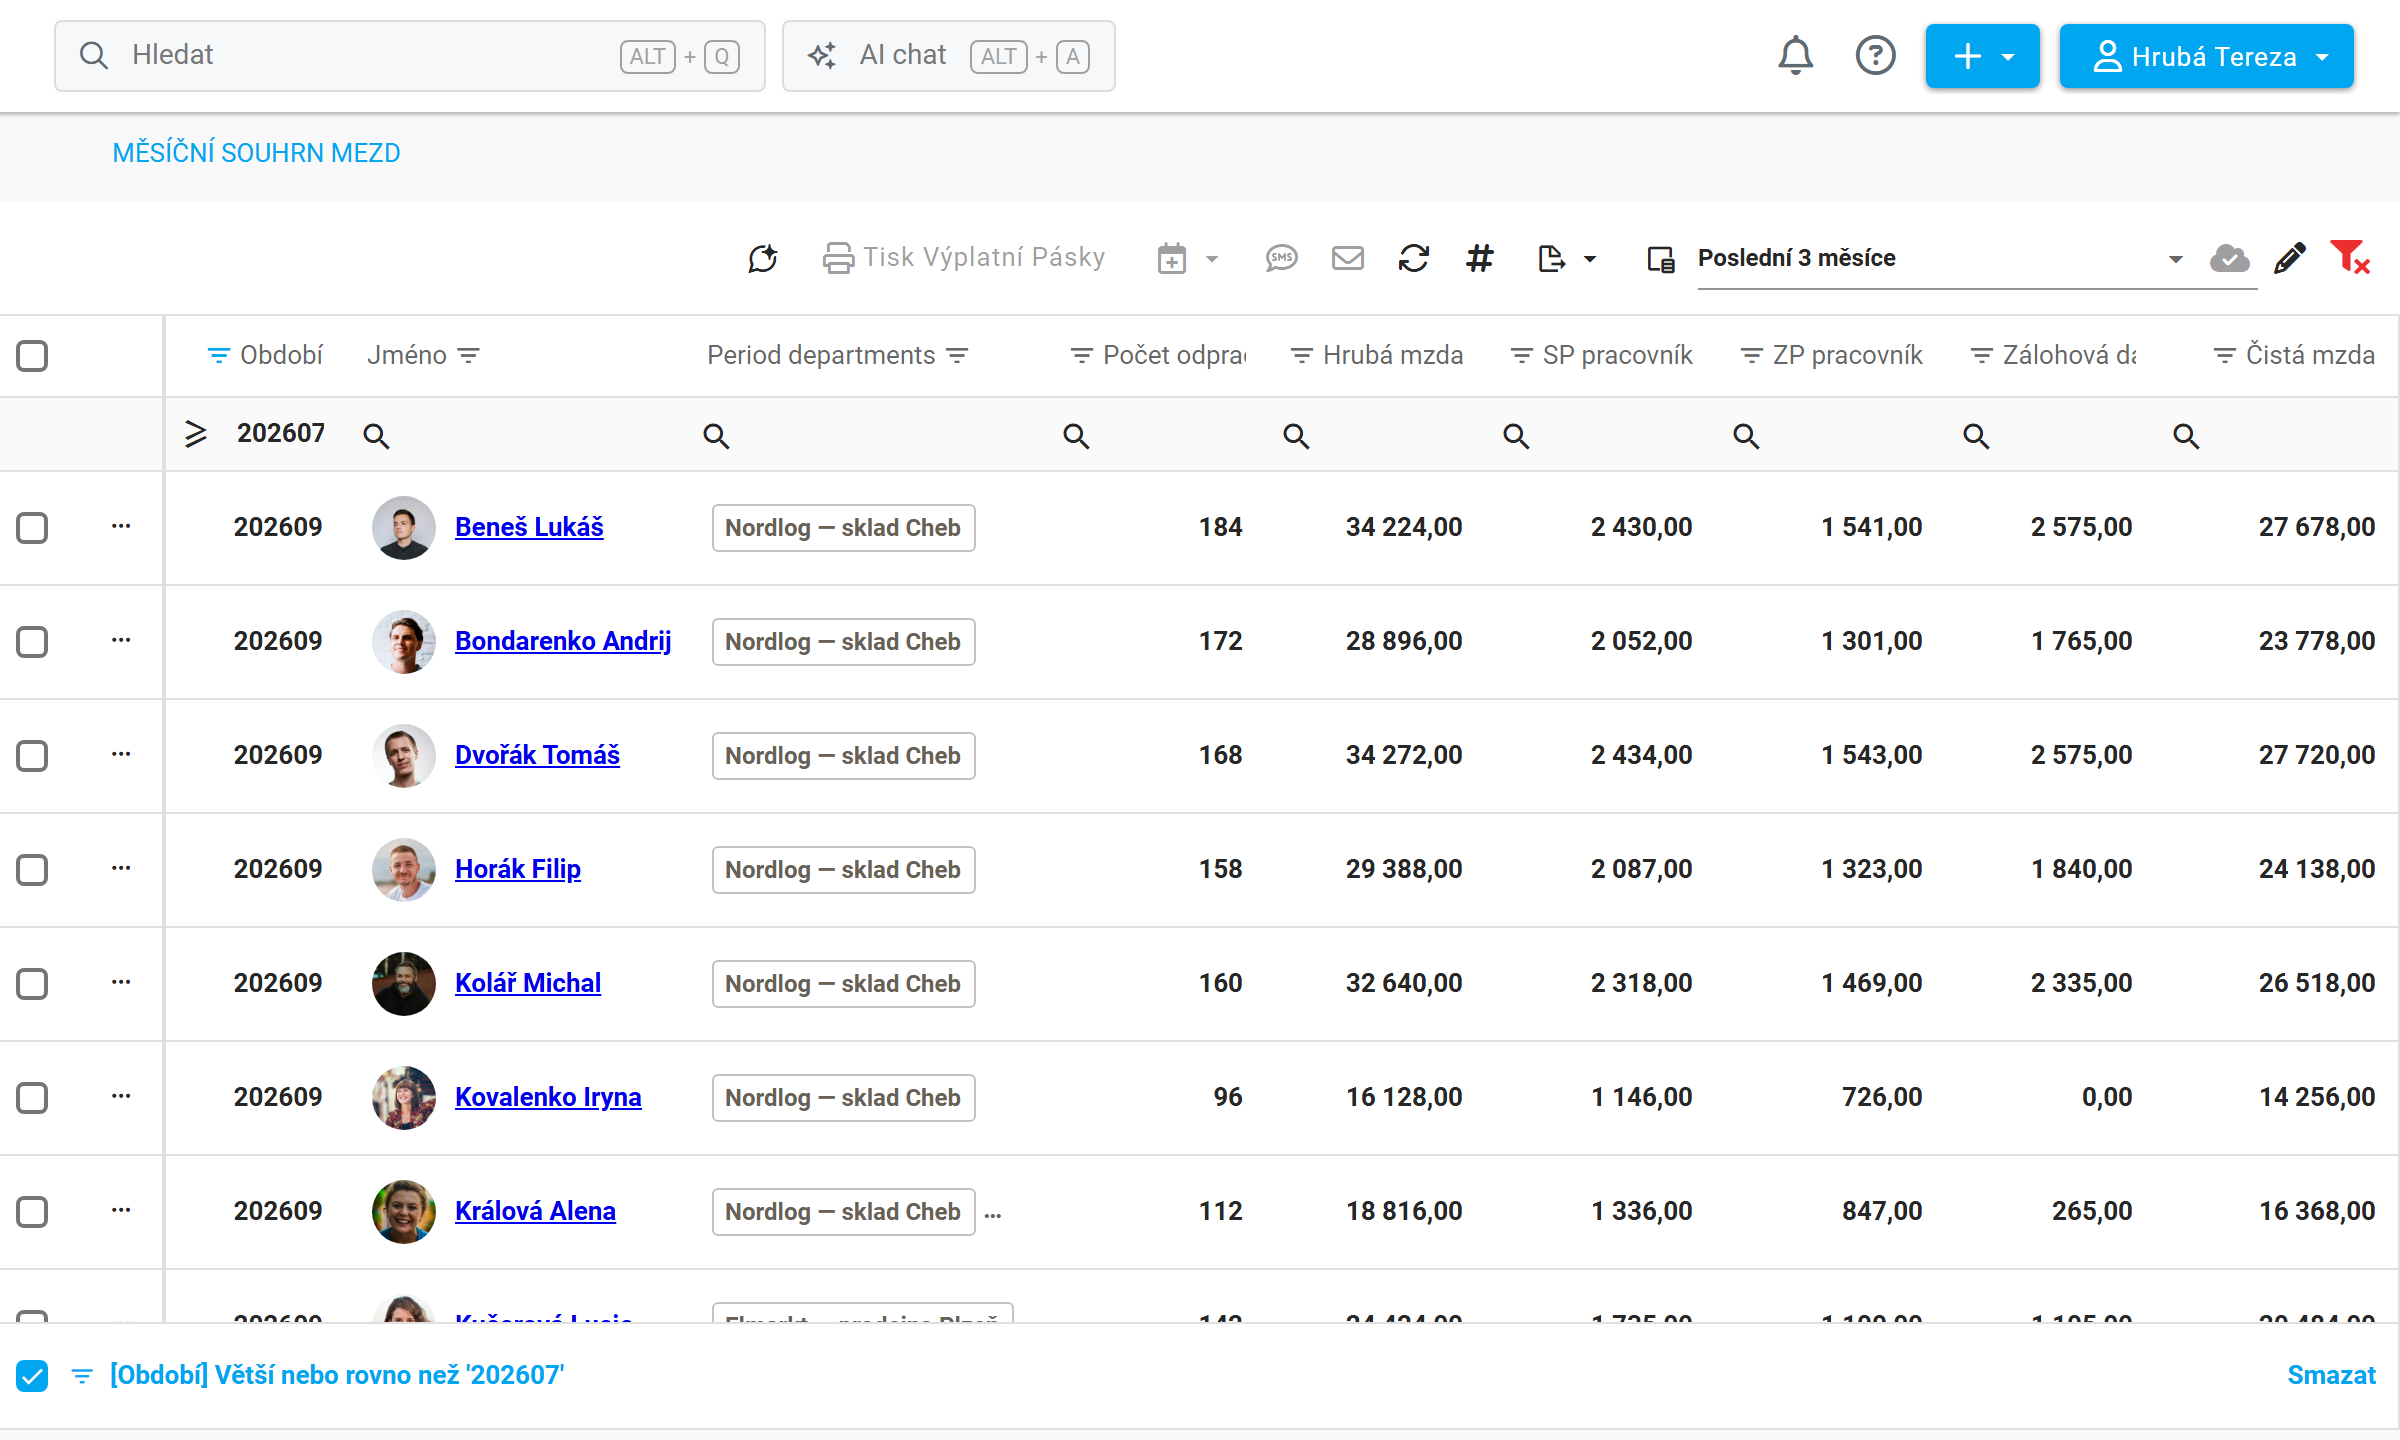Image resolution: width=2400 pixels, height=1440 pixels.
Task: Clear filters with red funnel icon
Action: [x=2350, y=258]
